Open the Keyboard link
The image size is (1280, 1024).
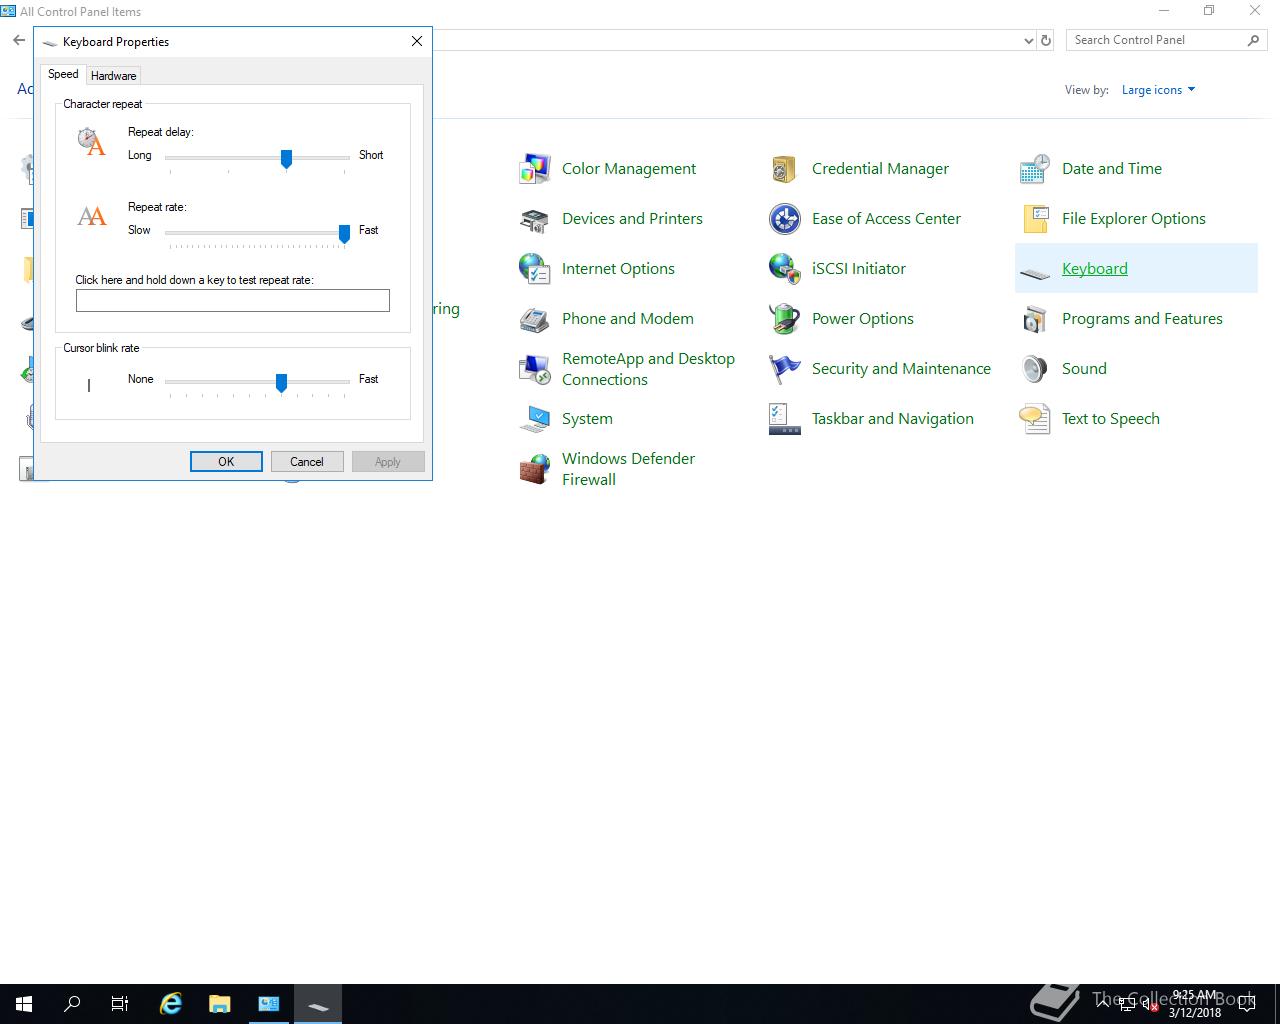tap(1095, 269)
